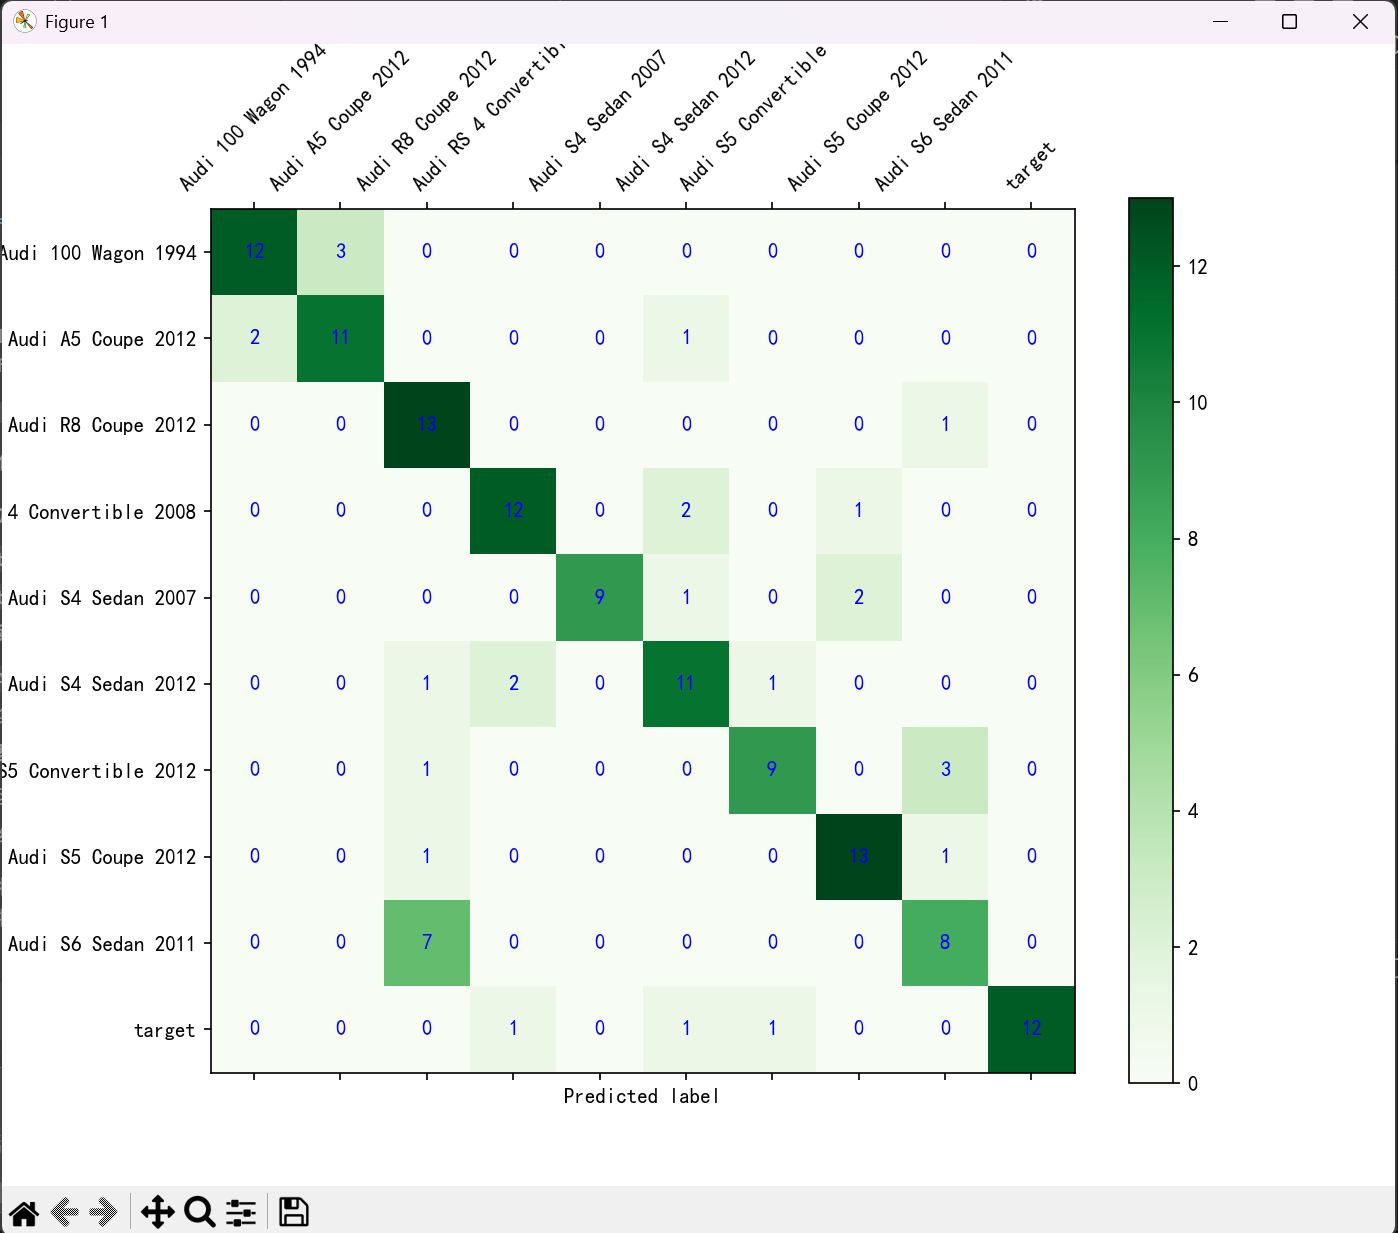Click cell 11 in Audi S4 Sedan 2012 row
1398x1233 pixels.
(686, 683)
